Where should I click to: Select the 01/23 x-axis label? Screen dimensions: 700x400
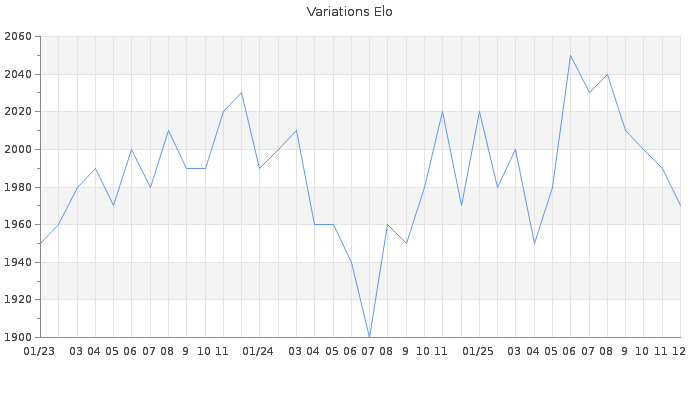click(39, 351)
